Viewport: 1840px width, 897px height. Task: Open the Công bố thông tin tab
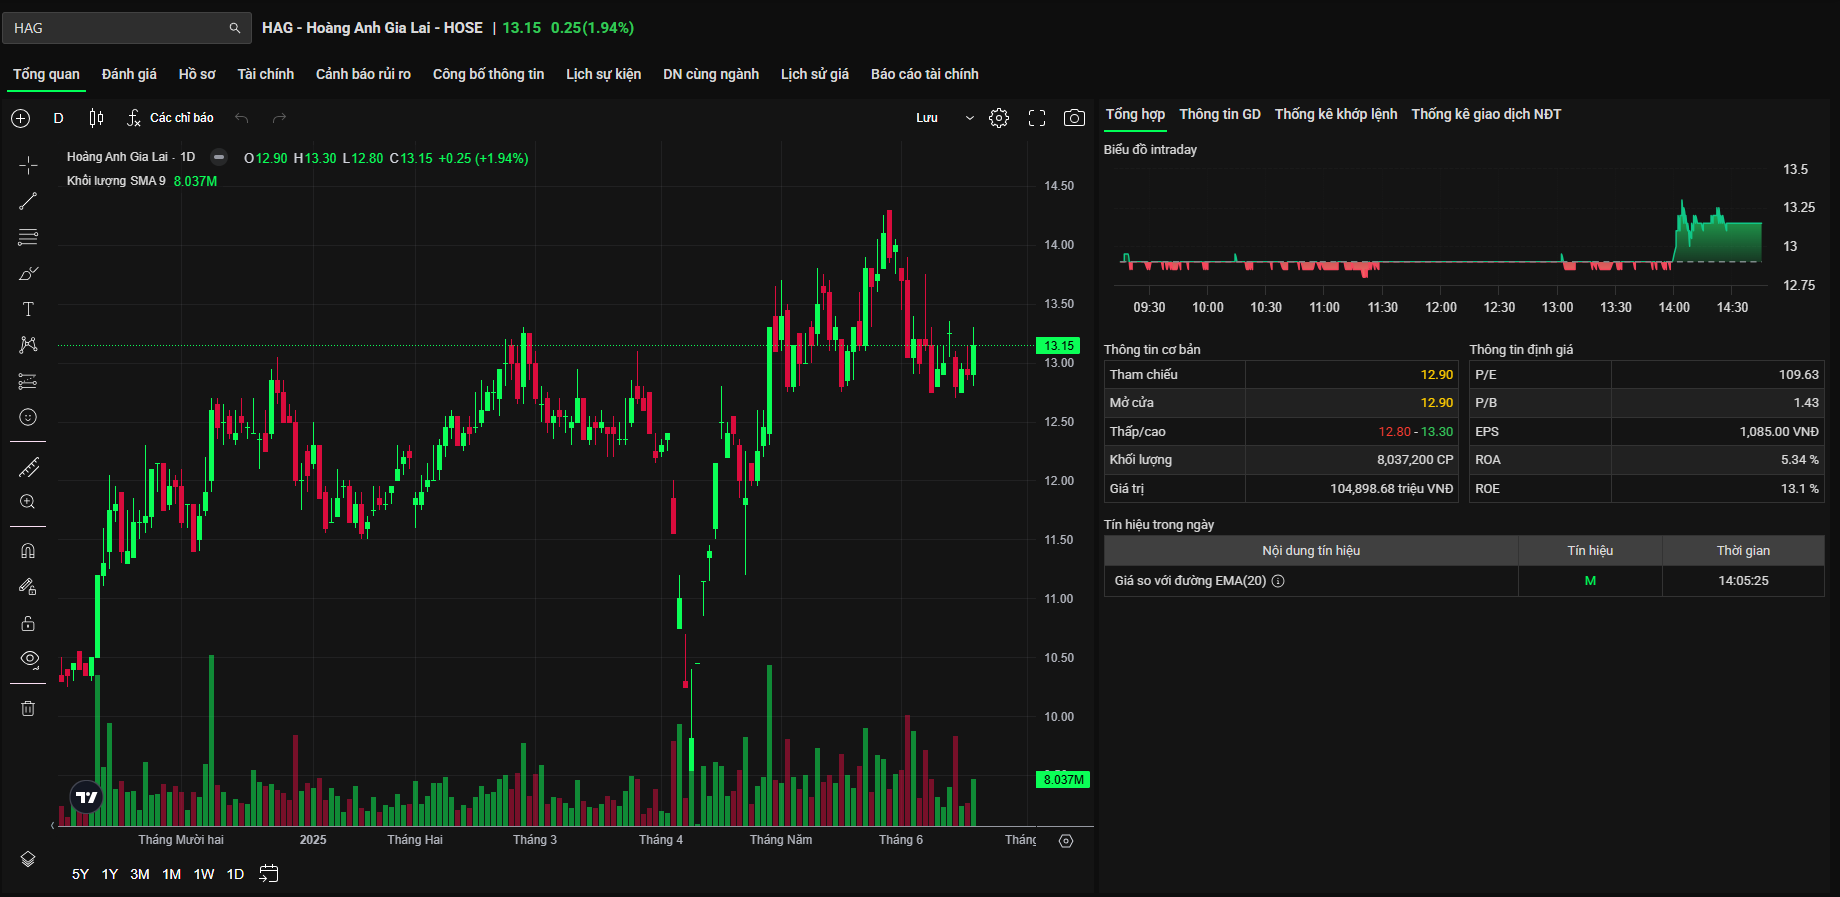[x=488, y=74]
